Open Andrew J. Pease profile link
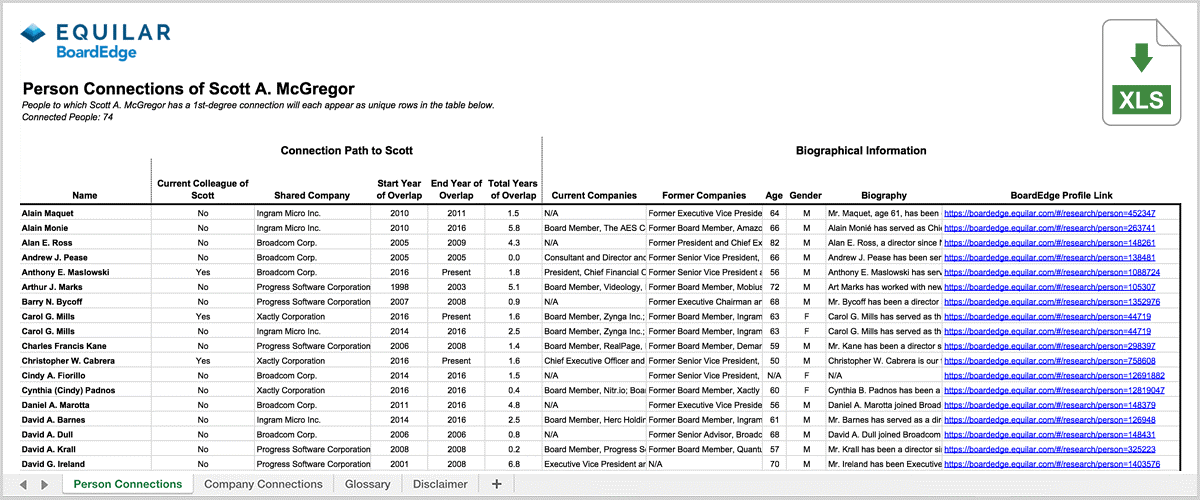The width and height of the screenshot is (1200, 500). [x=1050, y=257]
